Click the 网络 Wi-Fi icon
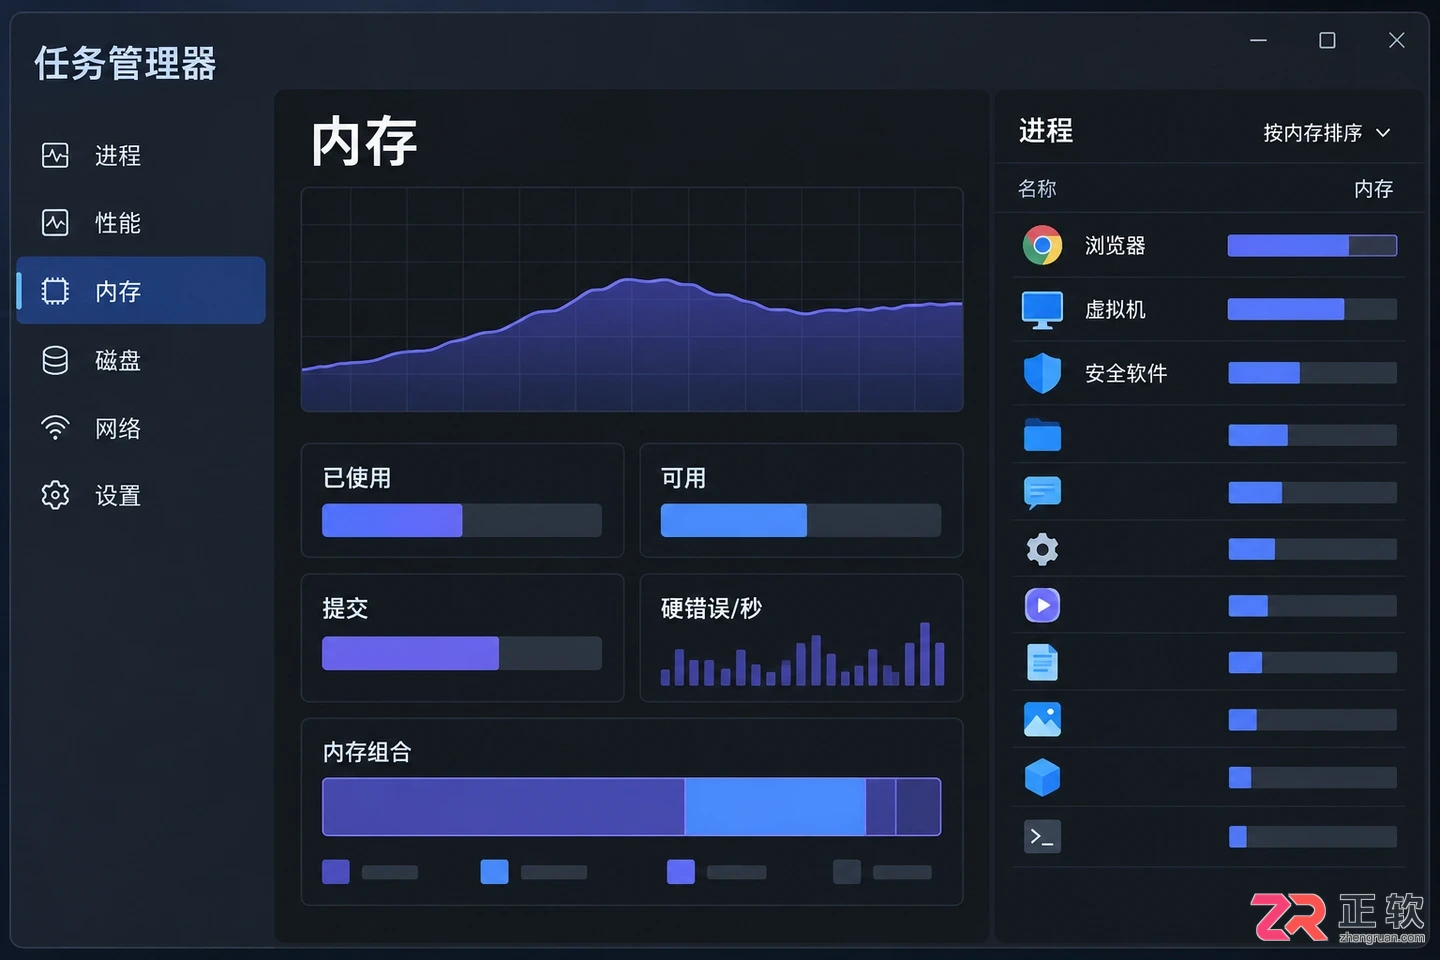The width and height of the screenshot is (1440, 960). pyautogui.click(x=55, y=428)
